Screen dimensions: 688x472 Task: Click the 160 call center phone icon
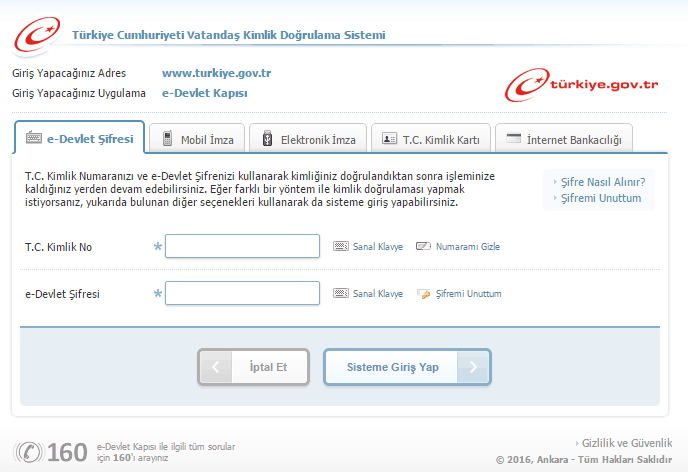tap(30, 452)
